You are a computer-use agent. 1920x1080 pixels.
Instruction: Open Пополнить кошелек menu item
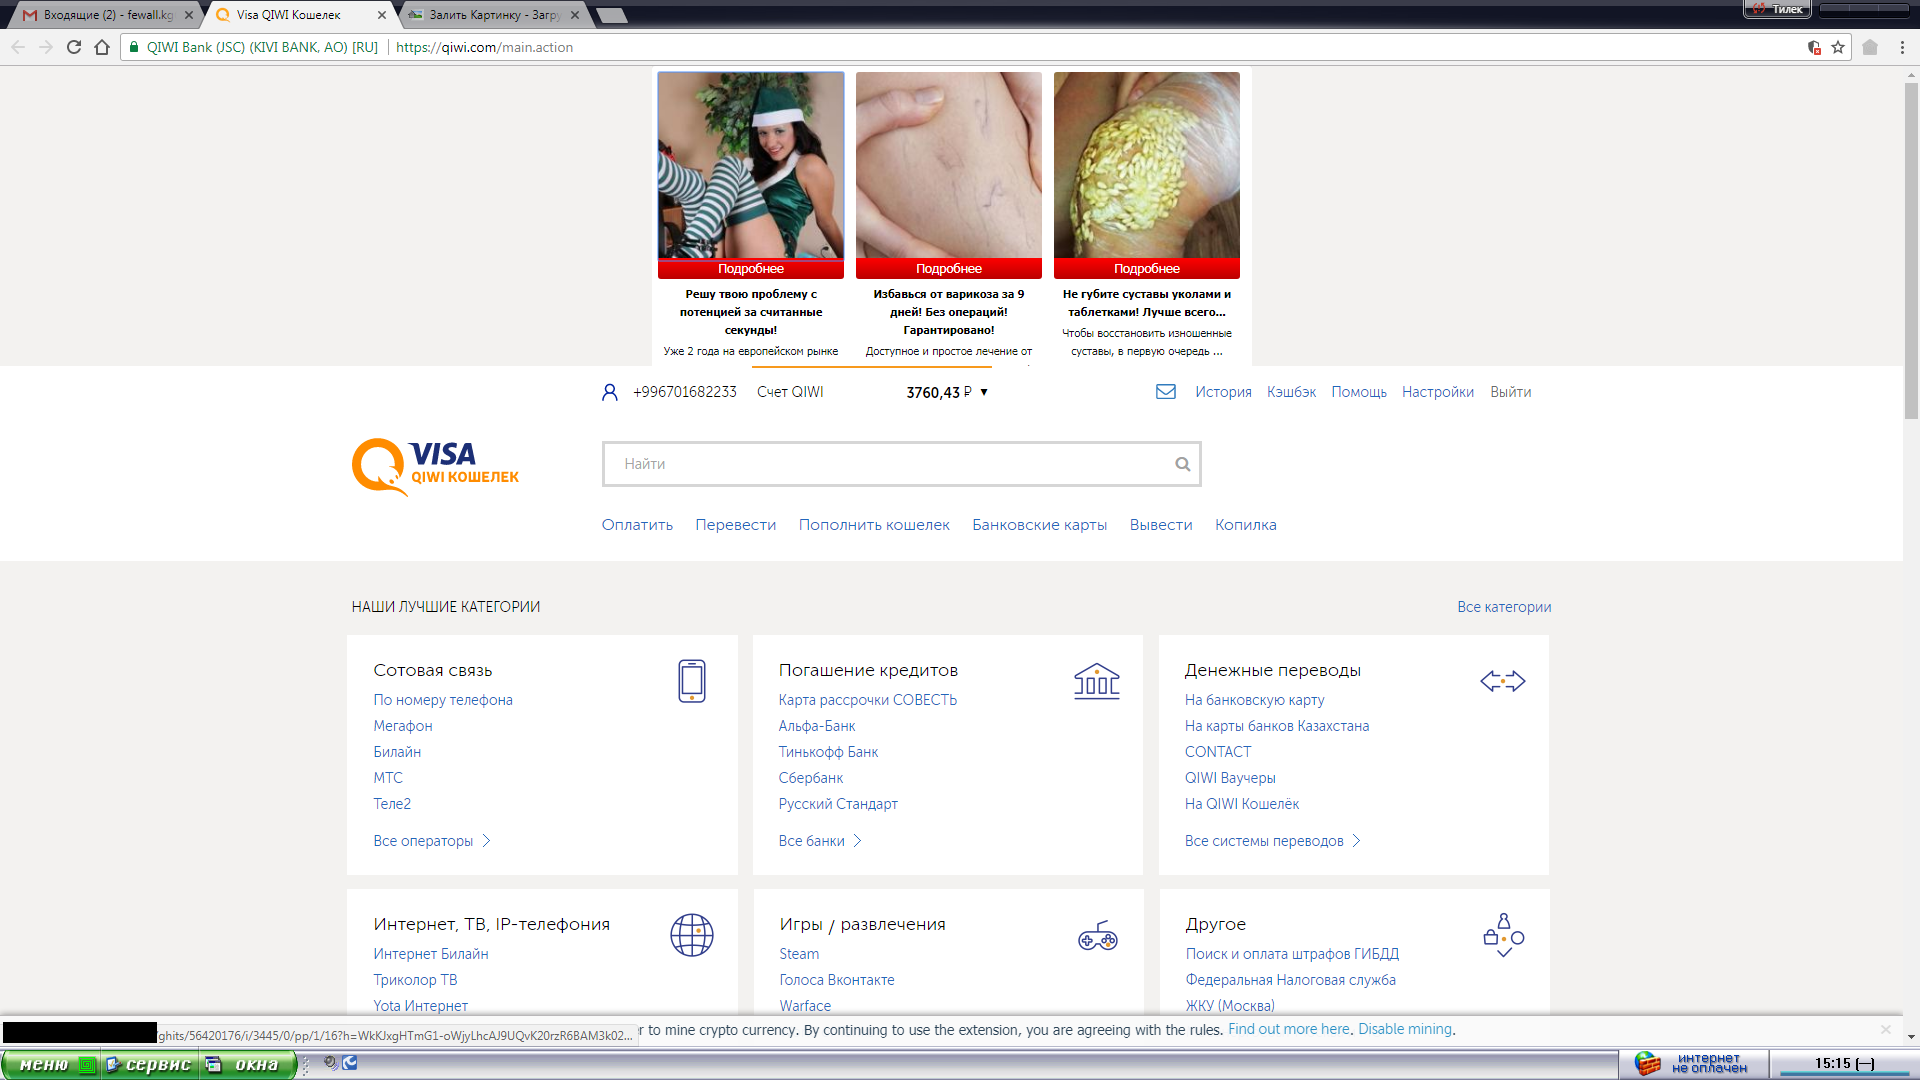pyautogui.click(x=874, y=525)
